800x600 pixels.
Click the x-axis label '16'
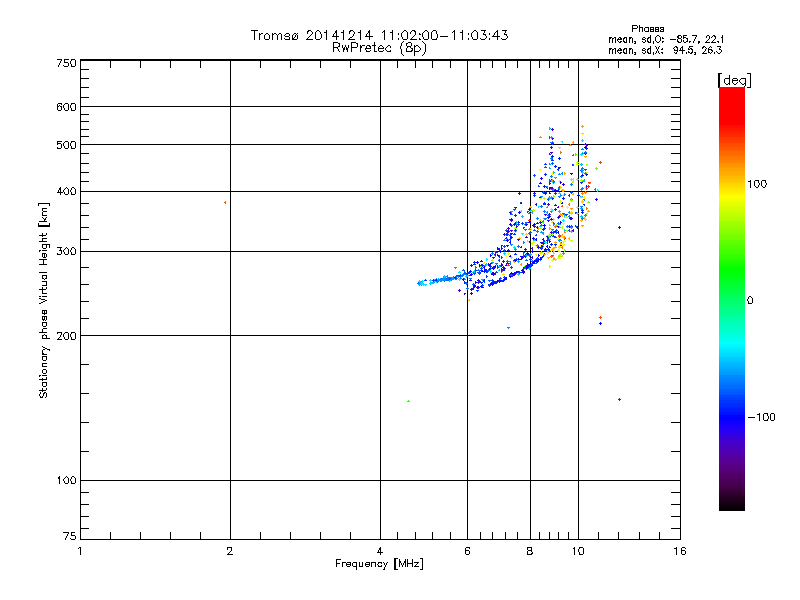coord(680,551)
